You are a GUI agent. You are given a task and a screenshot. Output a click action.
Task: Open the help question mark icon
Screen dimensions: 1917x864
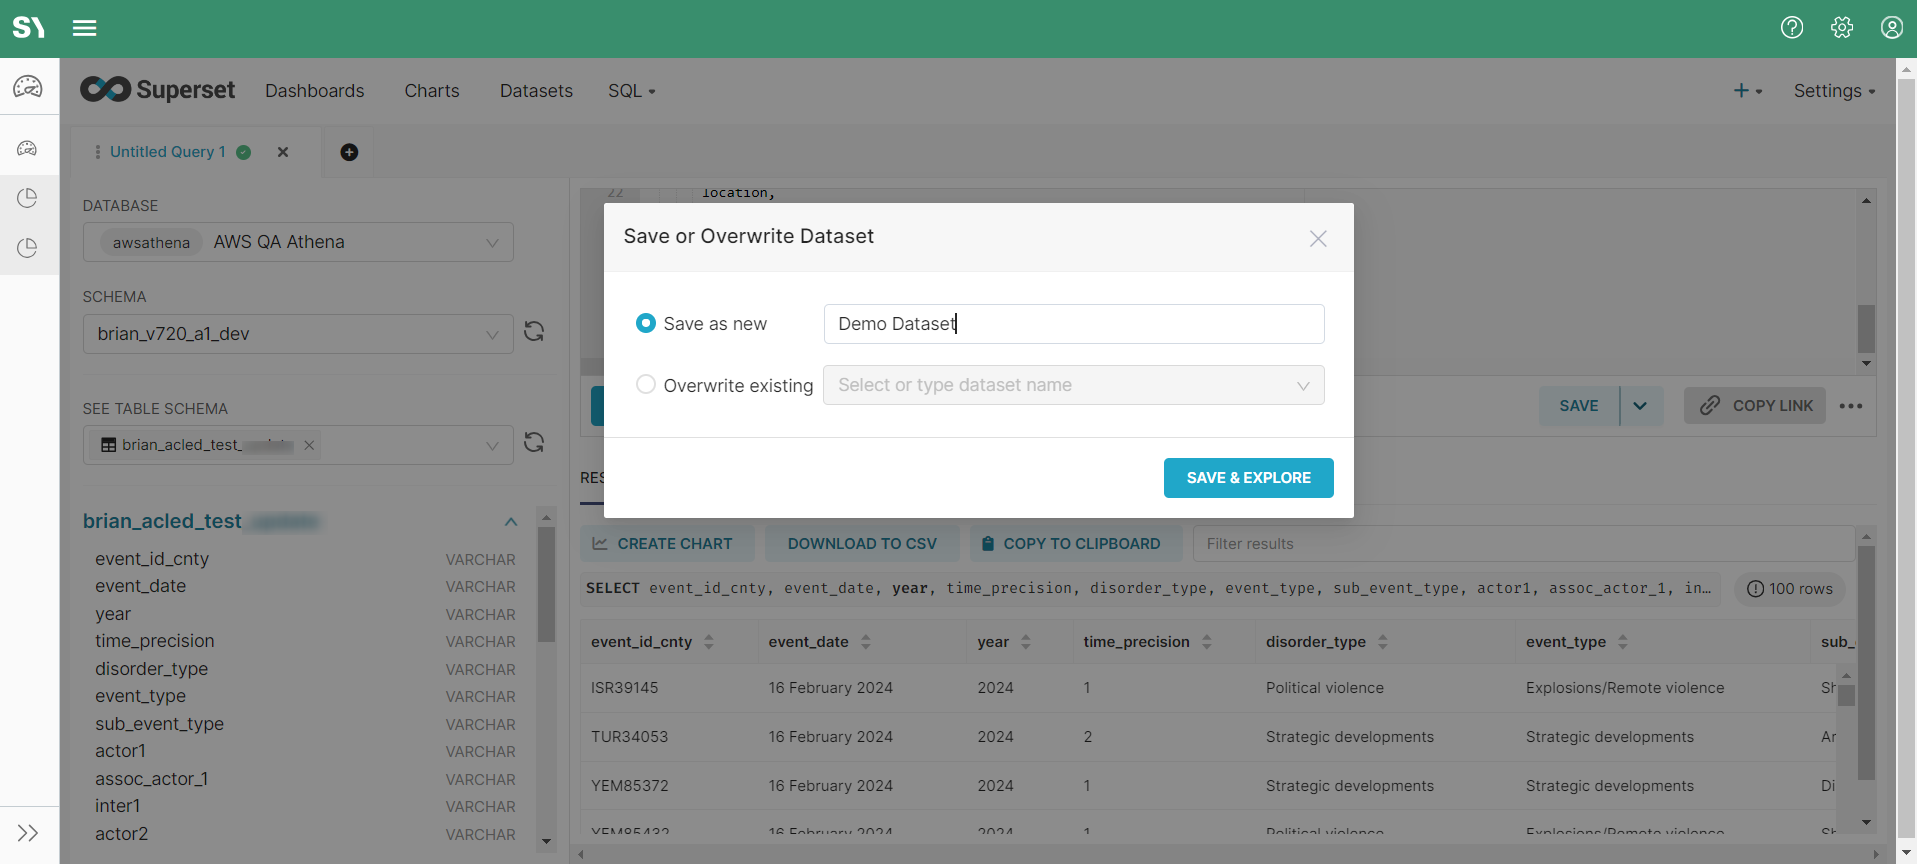pyautogui.click(x=1791, y=28)
